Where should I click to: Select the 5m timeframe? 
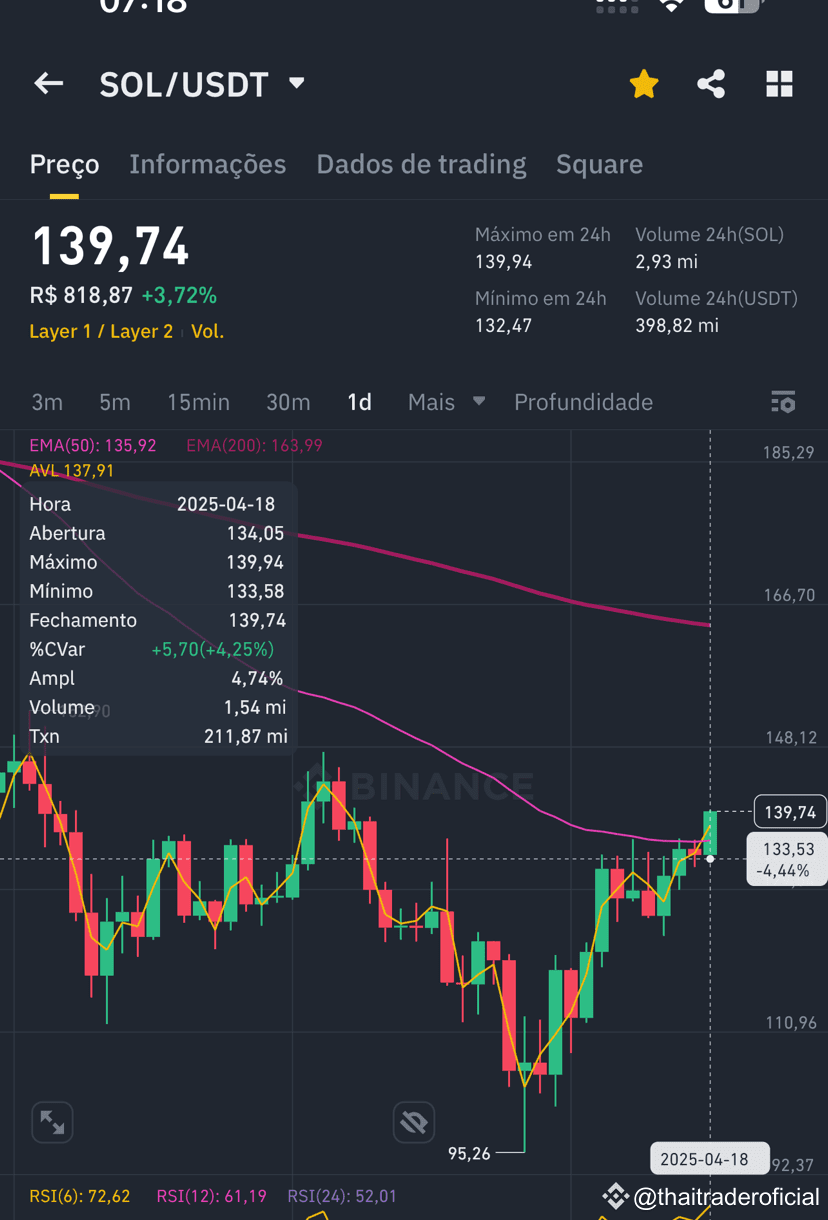click(115, 402)
